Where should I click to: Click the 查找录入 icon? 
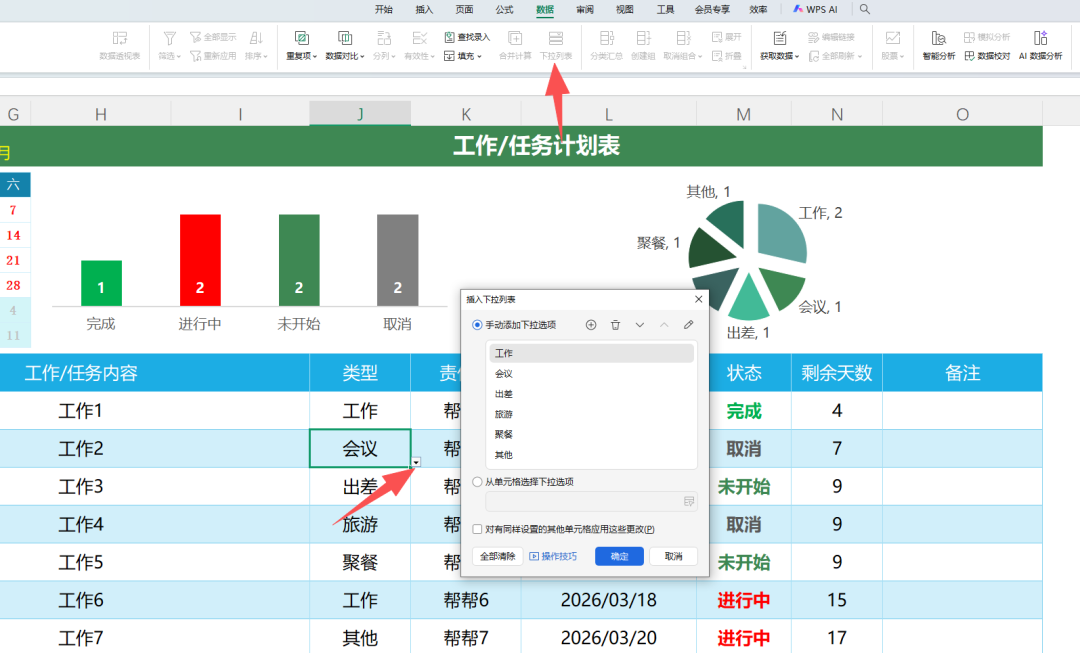[463, 36]
